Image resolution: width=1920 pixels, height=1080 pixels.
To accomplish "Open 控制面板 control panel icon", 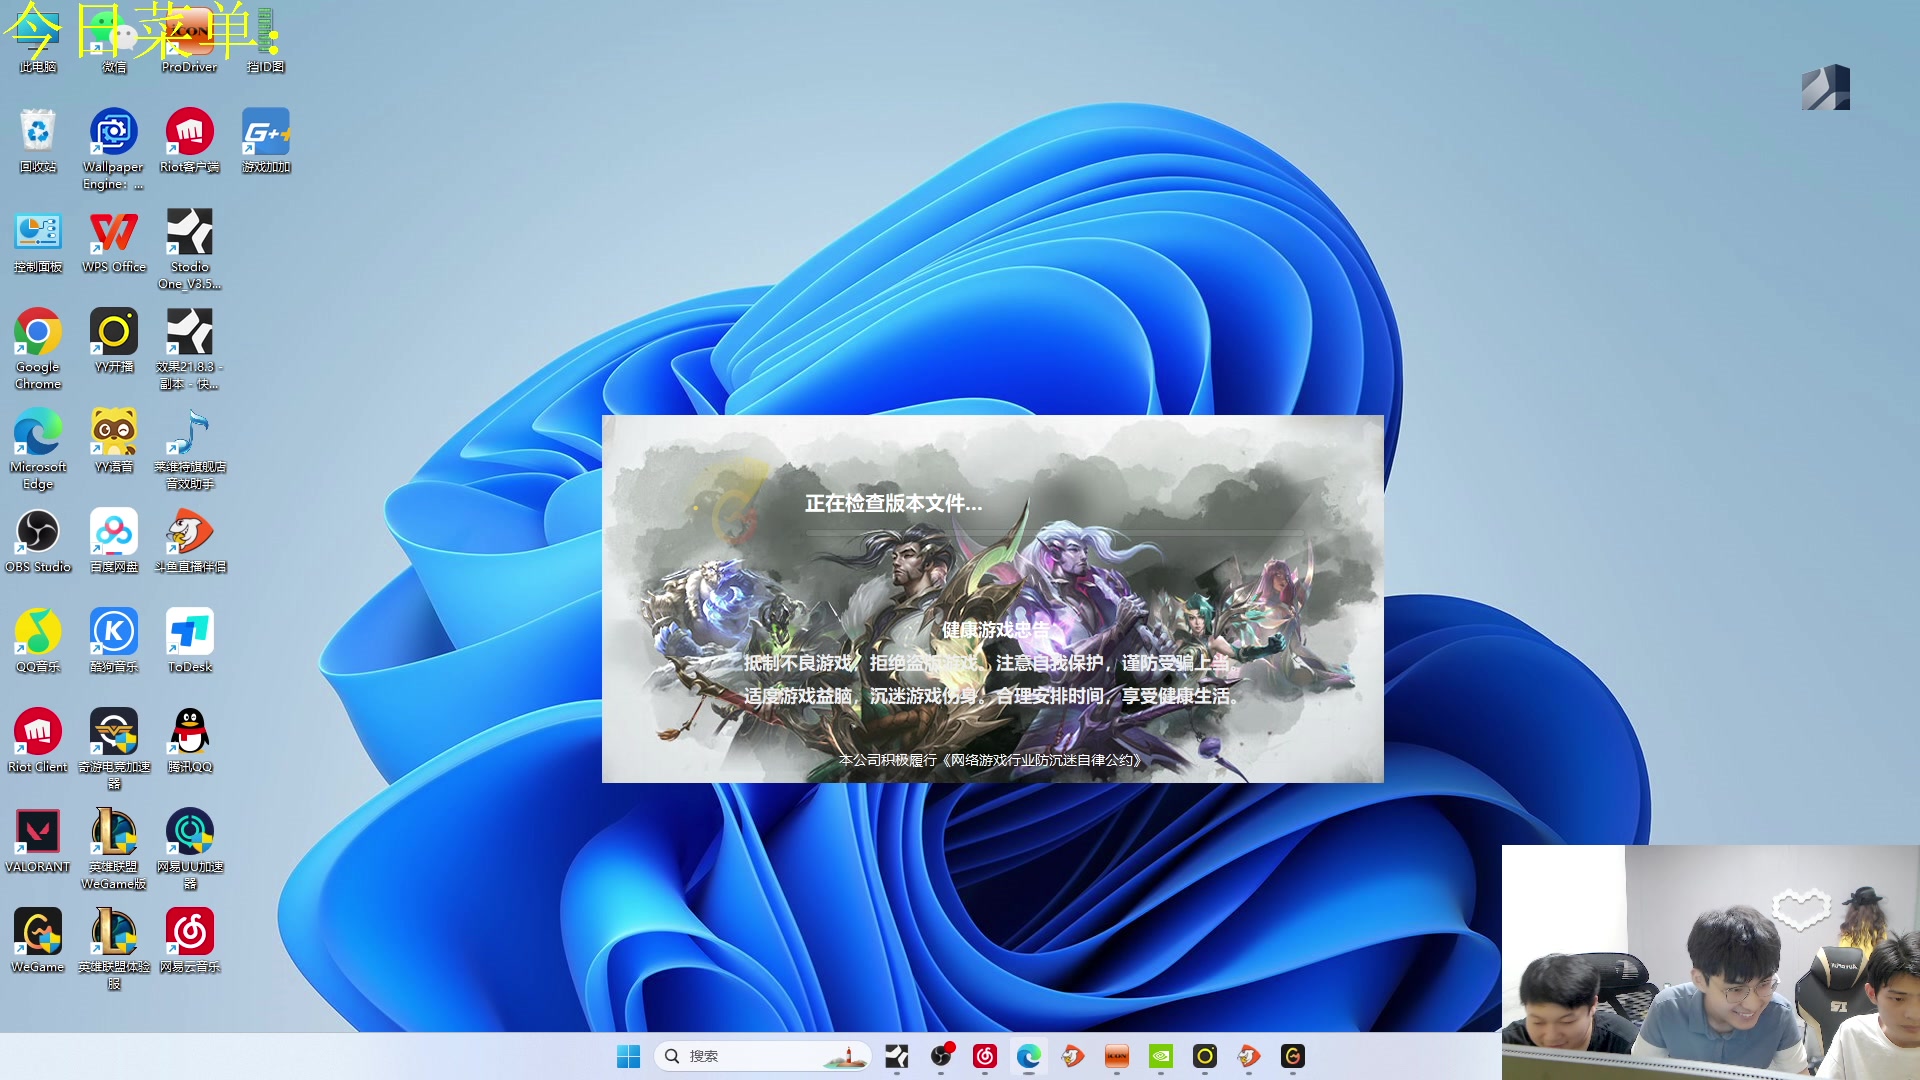I will click(x=38, y=240).
